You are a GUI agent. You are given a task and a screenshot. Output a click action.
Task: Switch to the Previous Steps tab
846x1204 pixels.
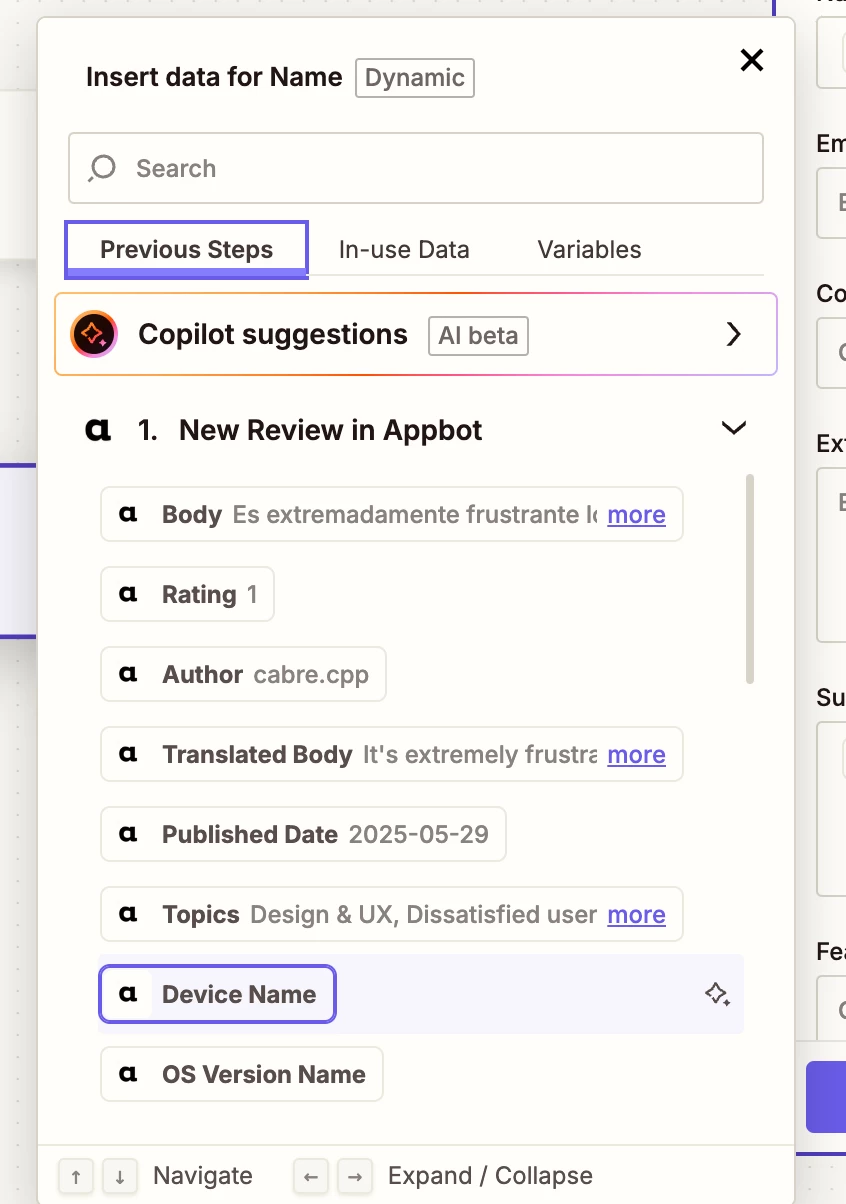[x=187, y=250]
